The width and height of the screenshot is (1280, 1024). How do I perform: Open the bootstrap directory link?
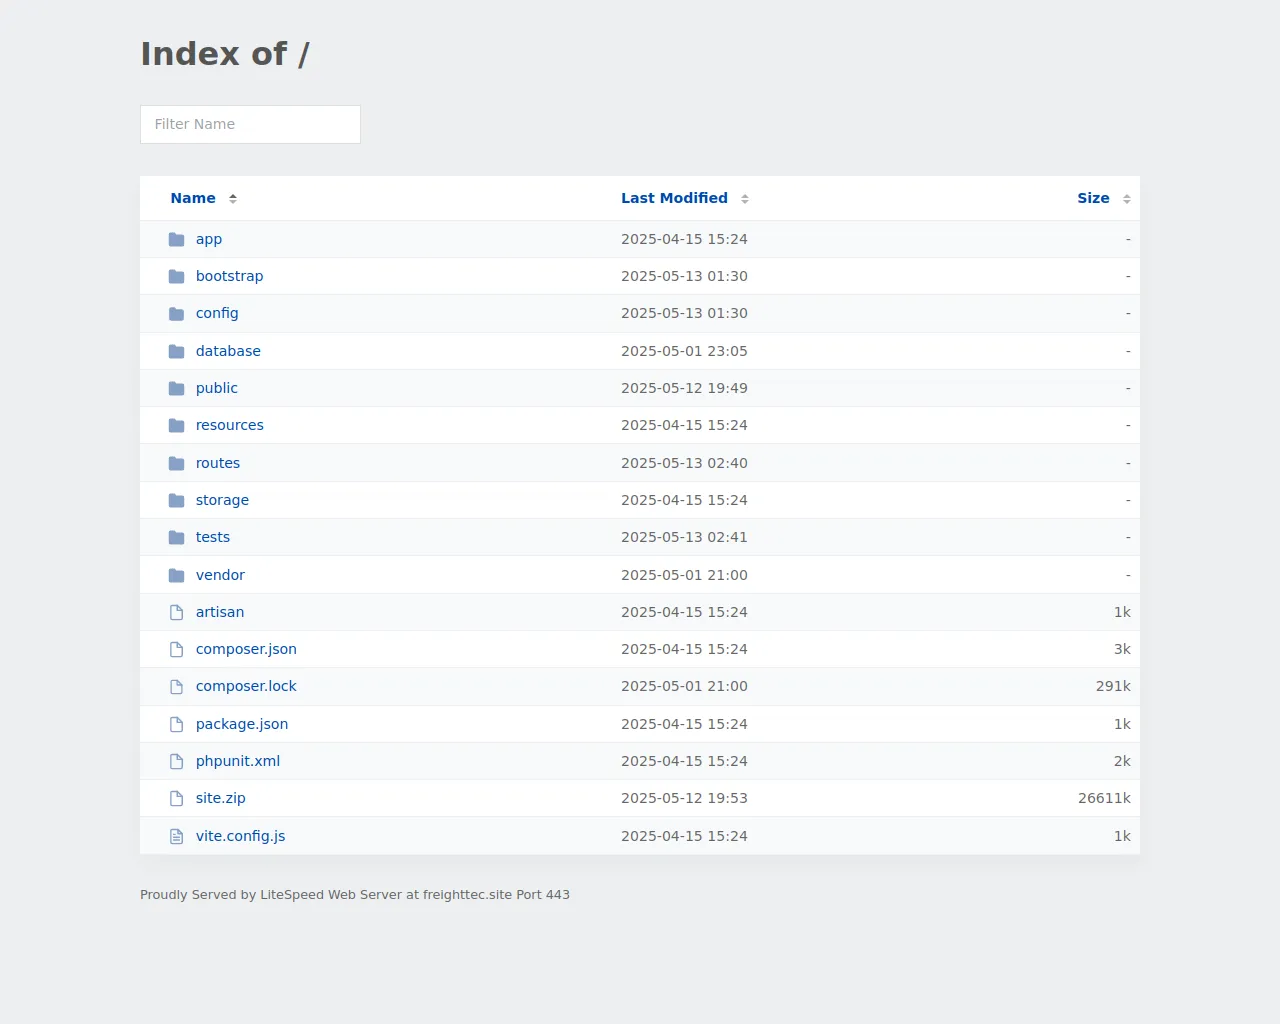229,276
